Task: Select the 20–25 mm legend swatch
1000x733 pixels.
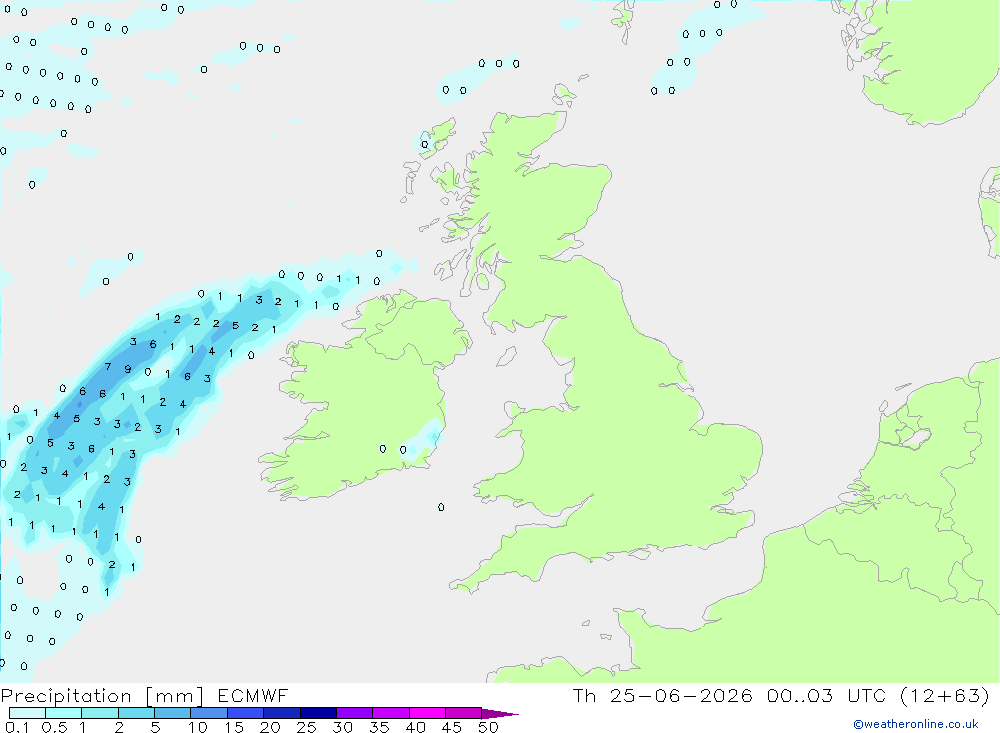Action: click(x=281, y=713)
